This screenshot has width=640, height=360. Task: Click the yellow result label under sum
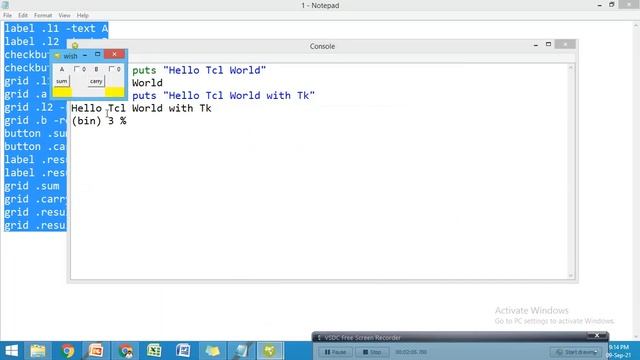[x=62, y=92]
